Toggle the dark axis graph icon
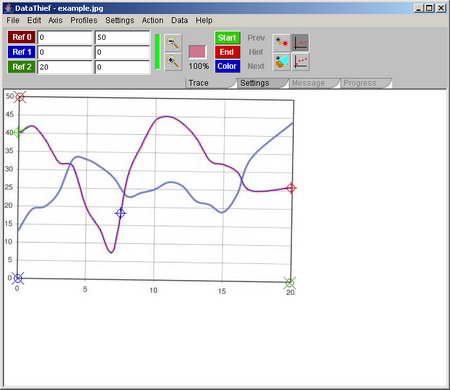The image size is (450, 390). tap(301, 43)
